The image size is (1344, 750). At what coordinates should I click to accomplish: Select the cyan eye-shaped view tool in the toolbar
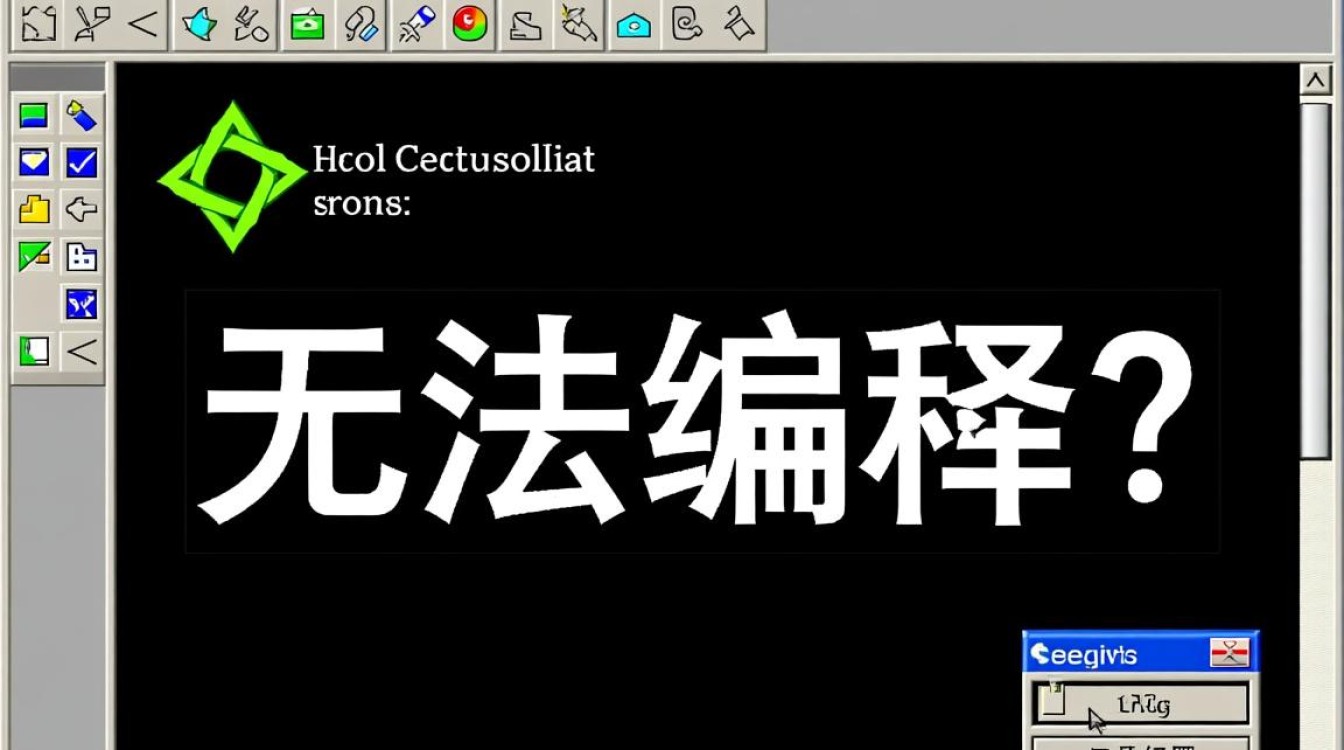click(632, 25)
